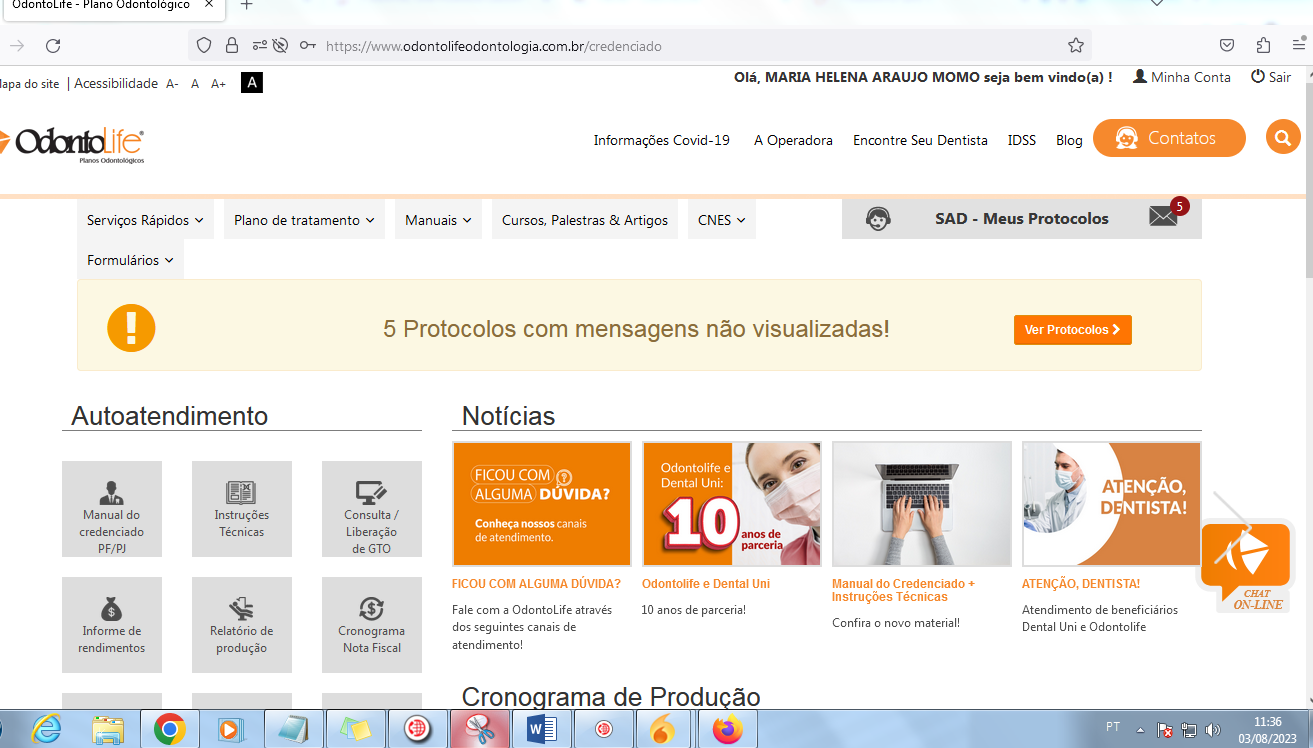The height and width of the screenshot is (748, 1313).
Task: Open the SAD protocols envelope icon
Action: [x=1163, y=216]
